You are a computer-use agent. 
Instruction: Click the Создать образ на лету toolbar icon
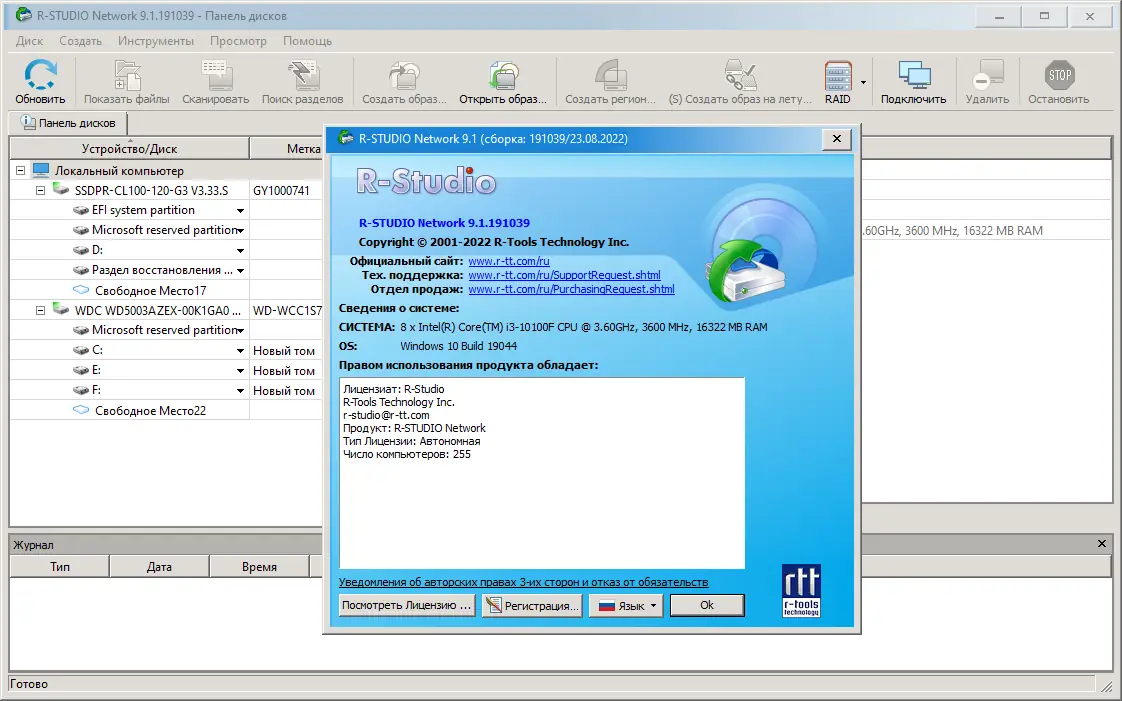[x=741, y=75]
